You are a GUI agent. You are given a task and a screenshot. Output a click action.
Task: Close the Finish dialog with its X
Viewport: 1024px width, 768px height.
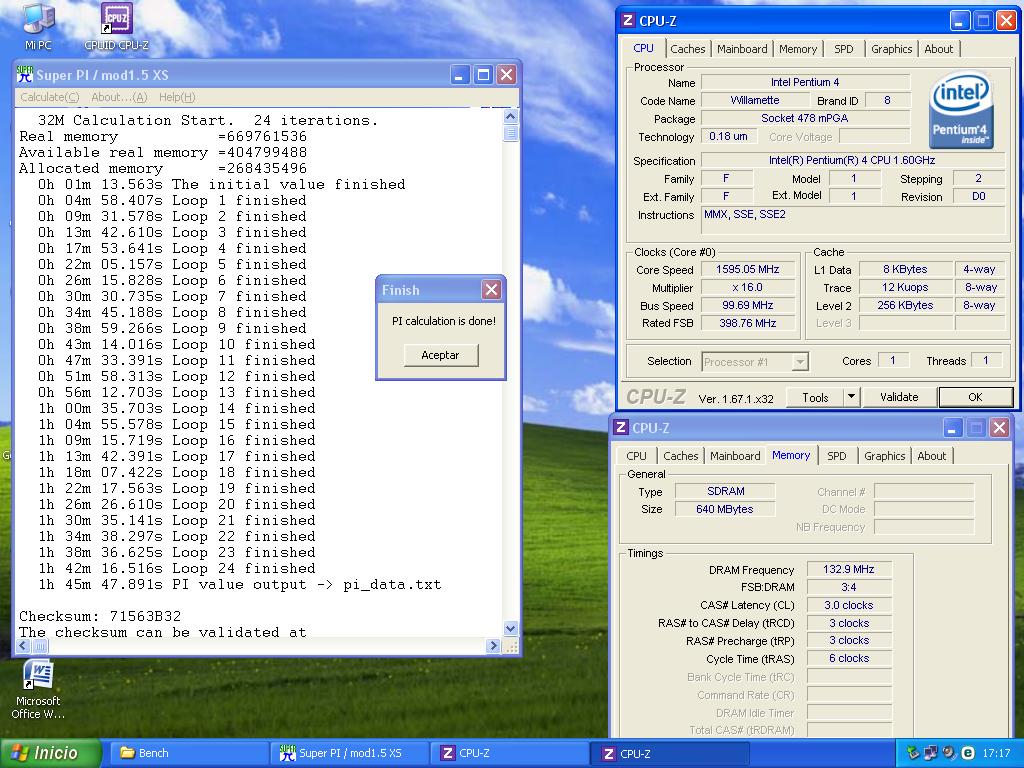[x=491, y=289]
